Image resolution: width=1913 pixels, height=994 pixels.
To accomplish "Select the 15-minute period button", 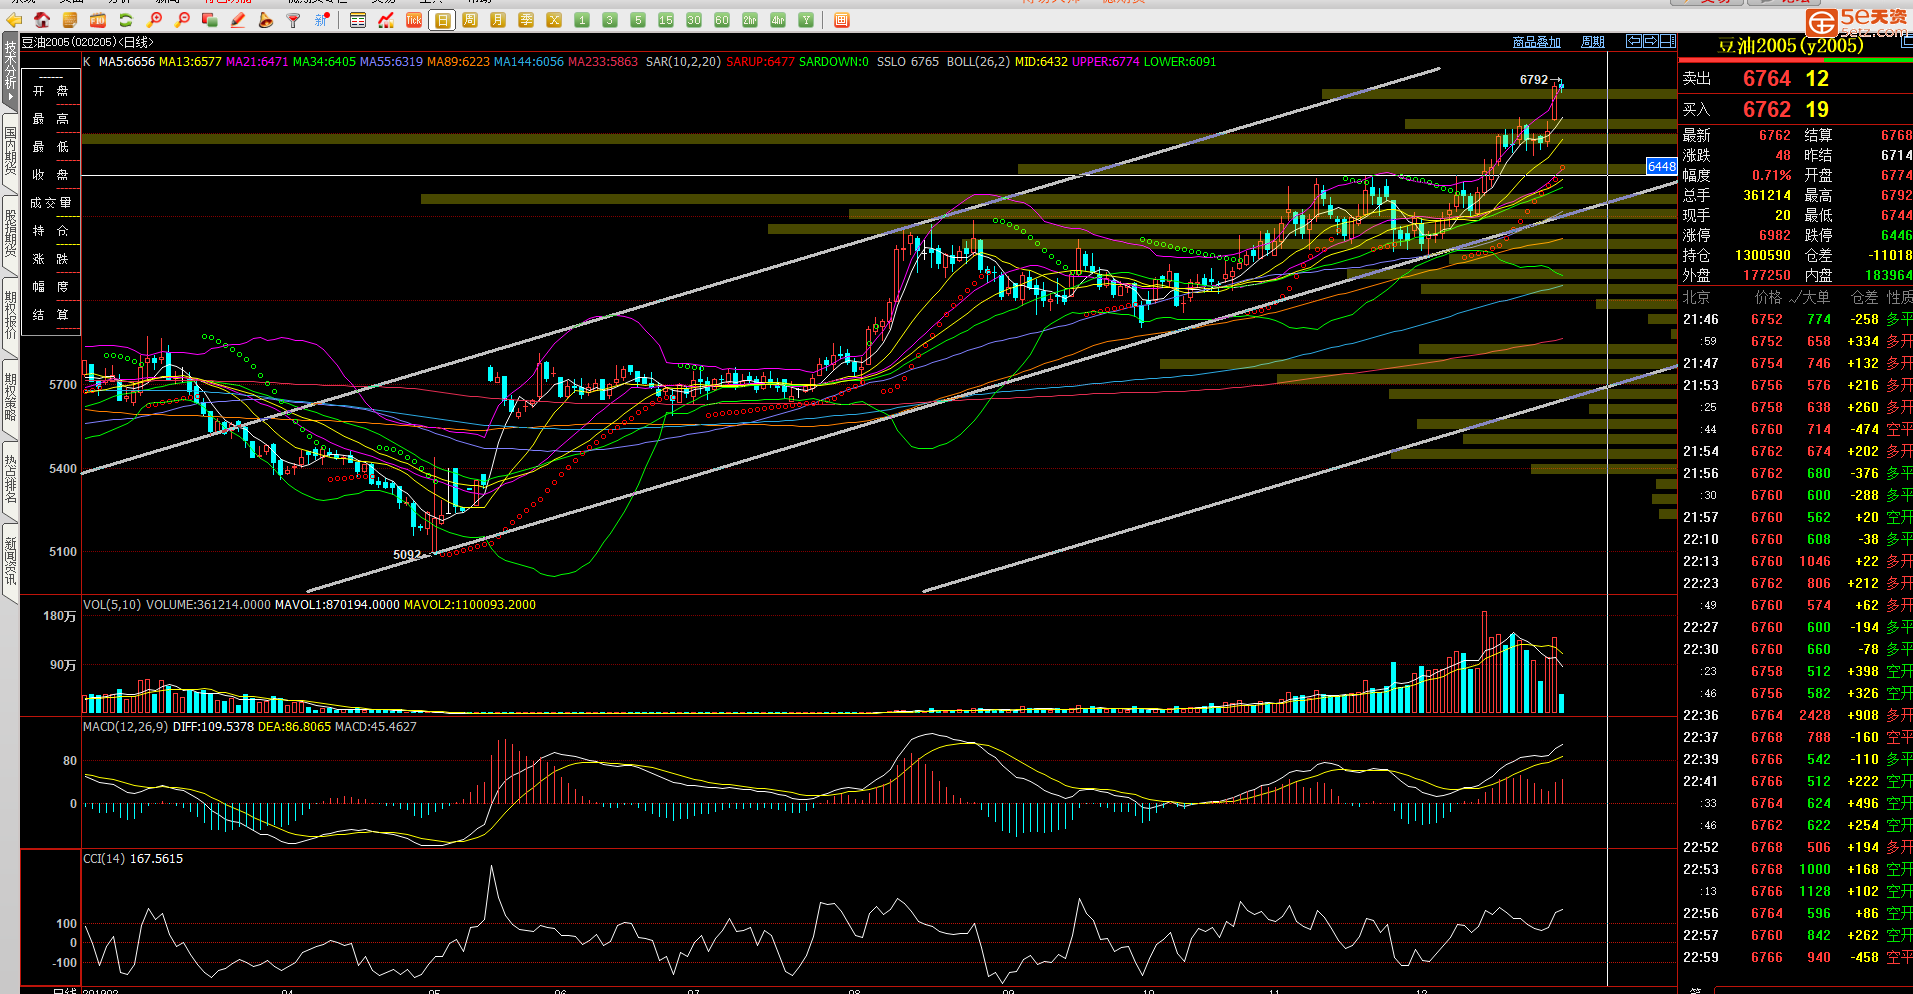I will (666, 20).
